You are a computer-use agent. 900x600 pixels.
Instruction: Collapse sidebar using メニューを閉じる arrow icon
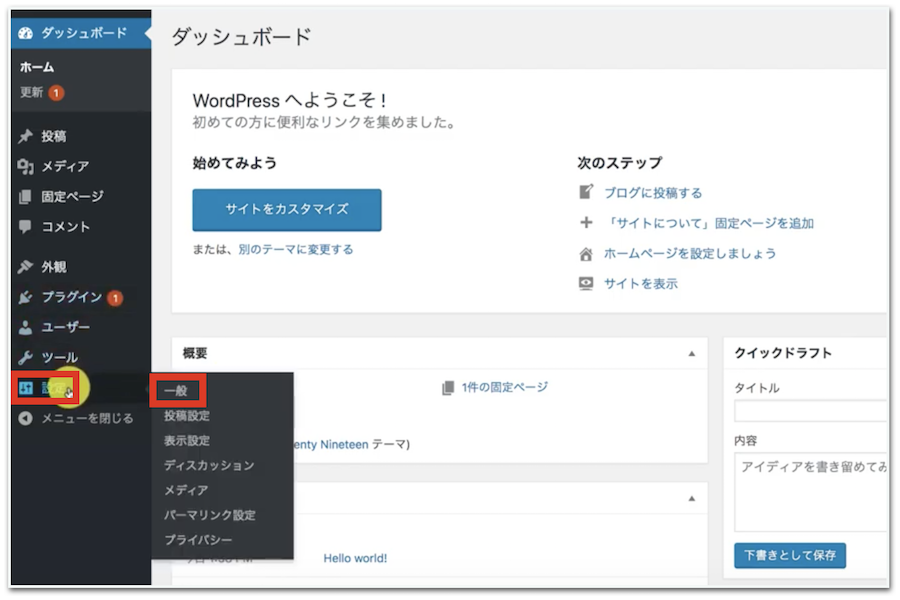(26, 418)
